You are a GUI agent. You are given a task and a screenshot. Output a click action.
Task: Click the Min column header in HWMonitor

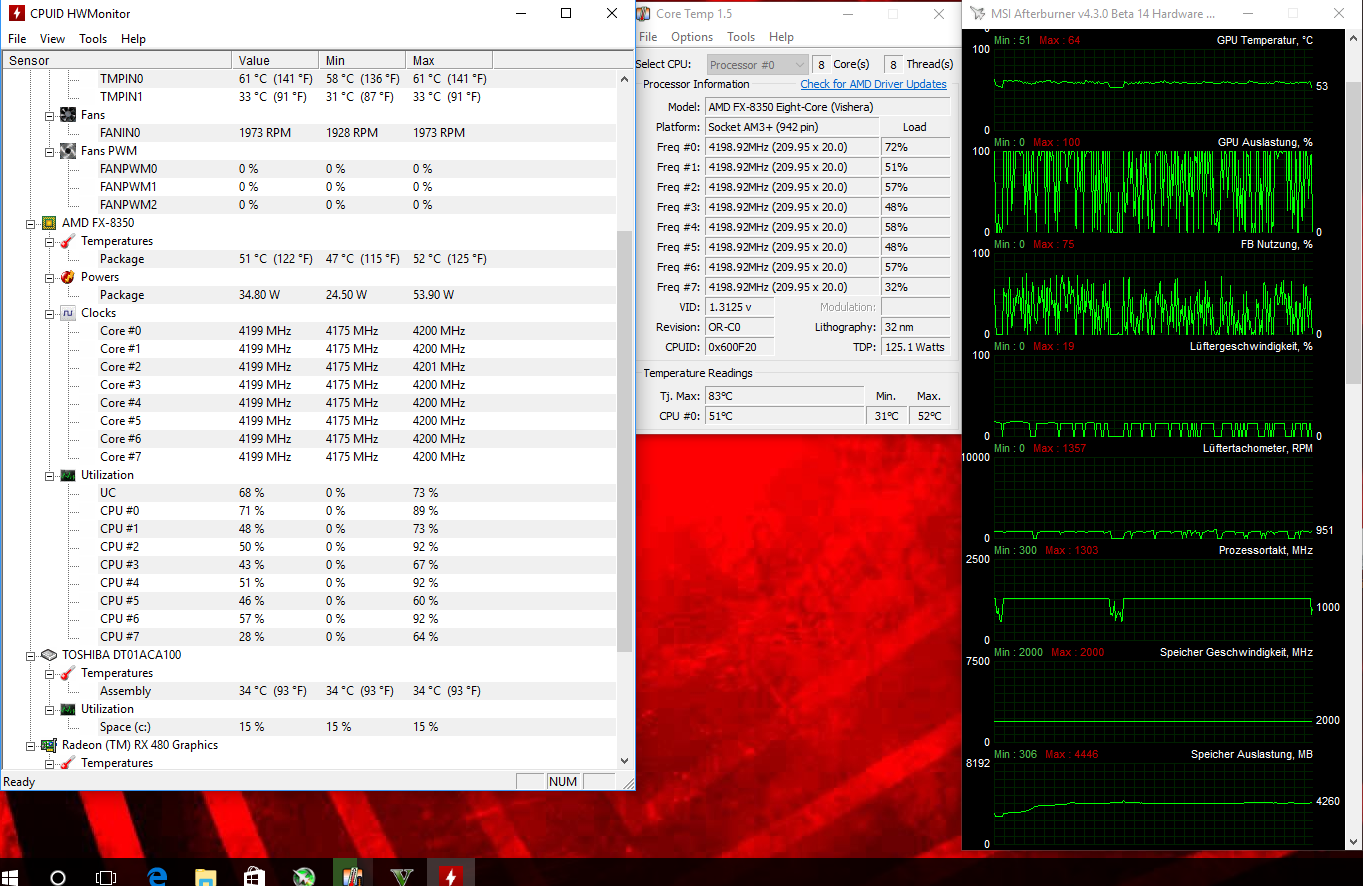pyautogui.click(x=362, y=60)
